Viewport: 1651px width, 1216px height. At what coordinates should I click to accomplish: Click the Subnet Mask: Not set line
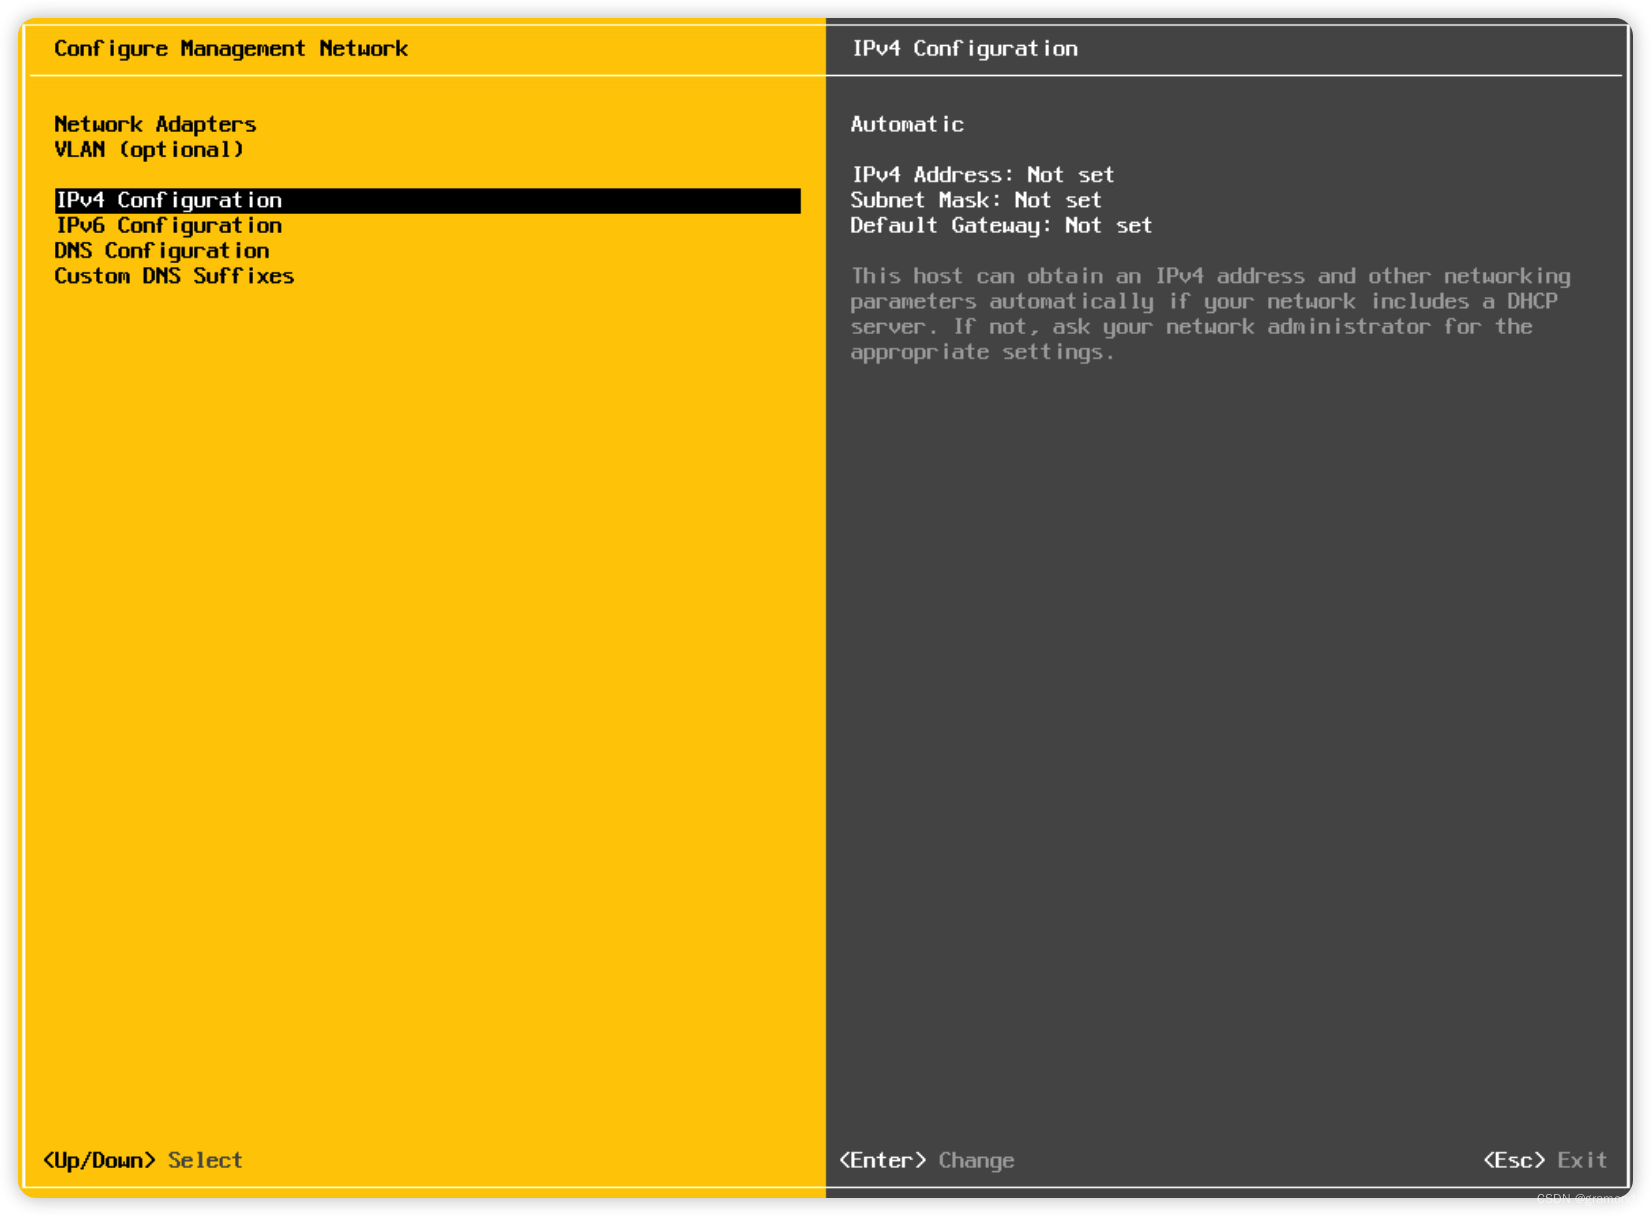[x=975, y=200]
